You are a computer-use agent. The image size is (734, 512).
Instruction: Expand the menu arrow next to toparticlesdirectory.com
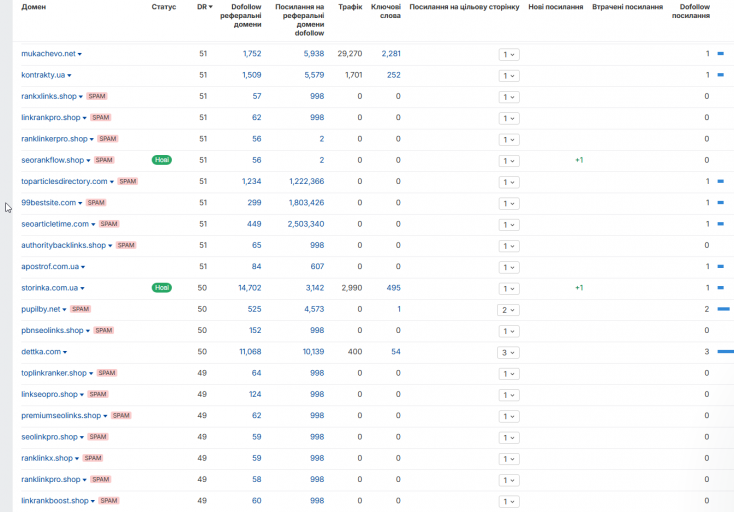pos(112,182)
